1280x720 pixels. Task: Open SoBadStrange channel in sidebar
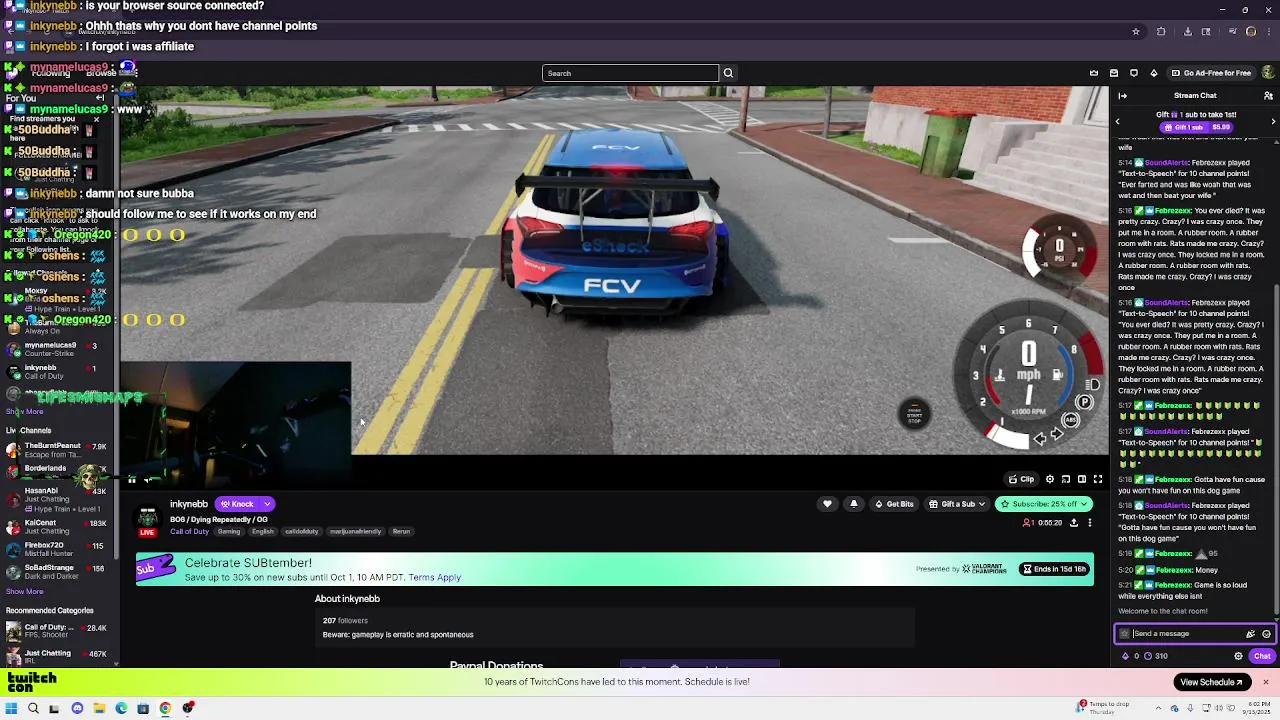coord(58,572)
